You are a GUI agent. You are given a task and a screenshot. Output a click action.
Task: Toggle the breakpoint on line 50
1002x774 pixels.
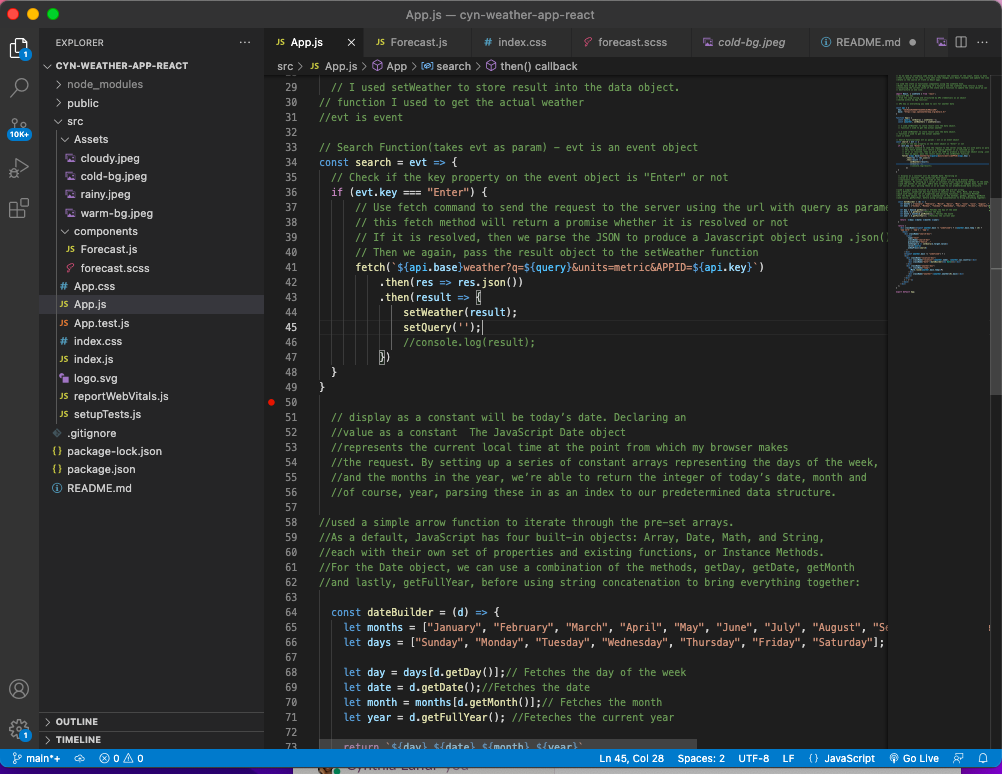point(271,402)
